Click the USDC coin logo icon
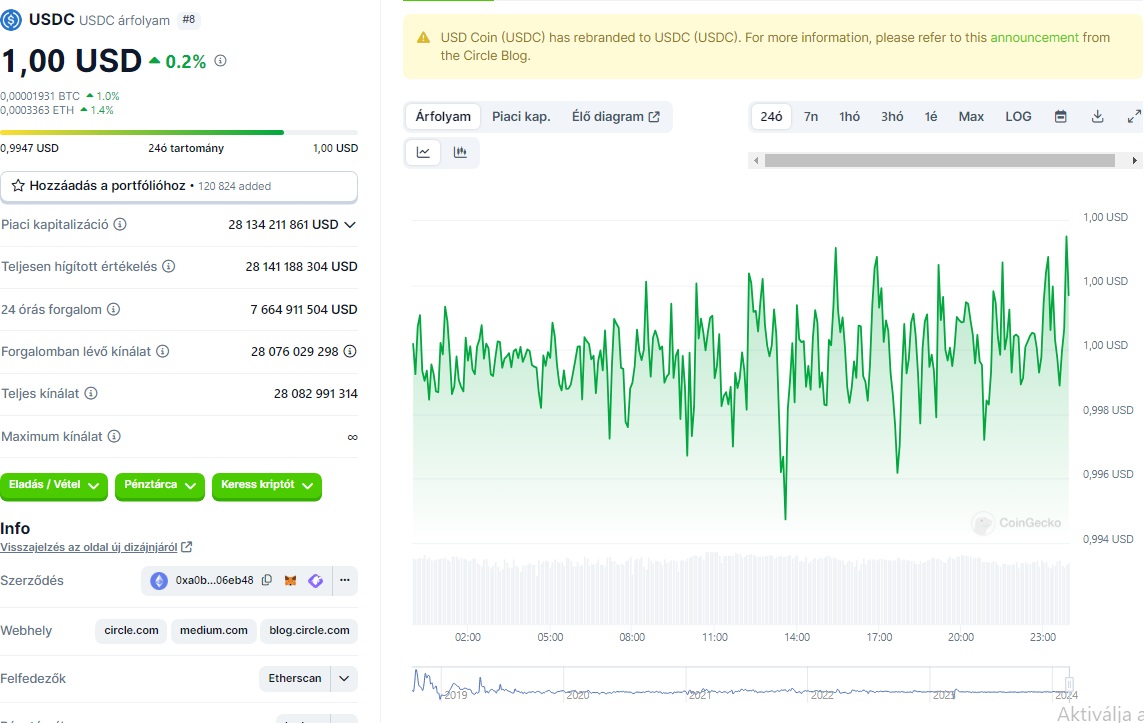This screenshot has width=1144, height=723. point(11,20)
